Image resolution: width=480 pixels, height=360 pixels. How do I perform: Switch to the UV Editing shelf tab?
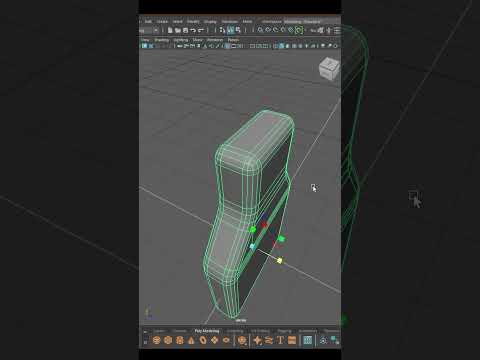(260, 331)
